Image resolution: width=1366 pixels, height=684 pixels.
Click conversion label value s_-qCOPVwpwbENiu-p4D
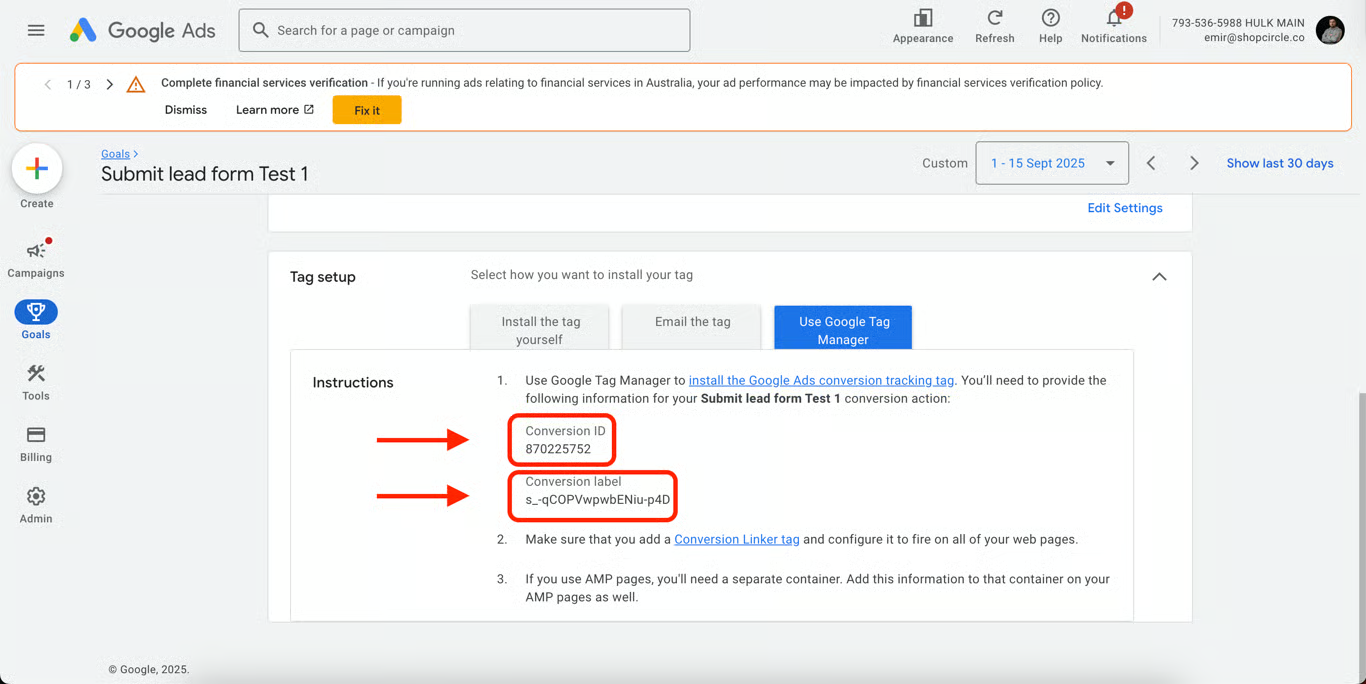point(598,500)
